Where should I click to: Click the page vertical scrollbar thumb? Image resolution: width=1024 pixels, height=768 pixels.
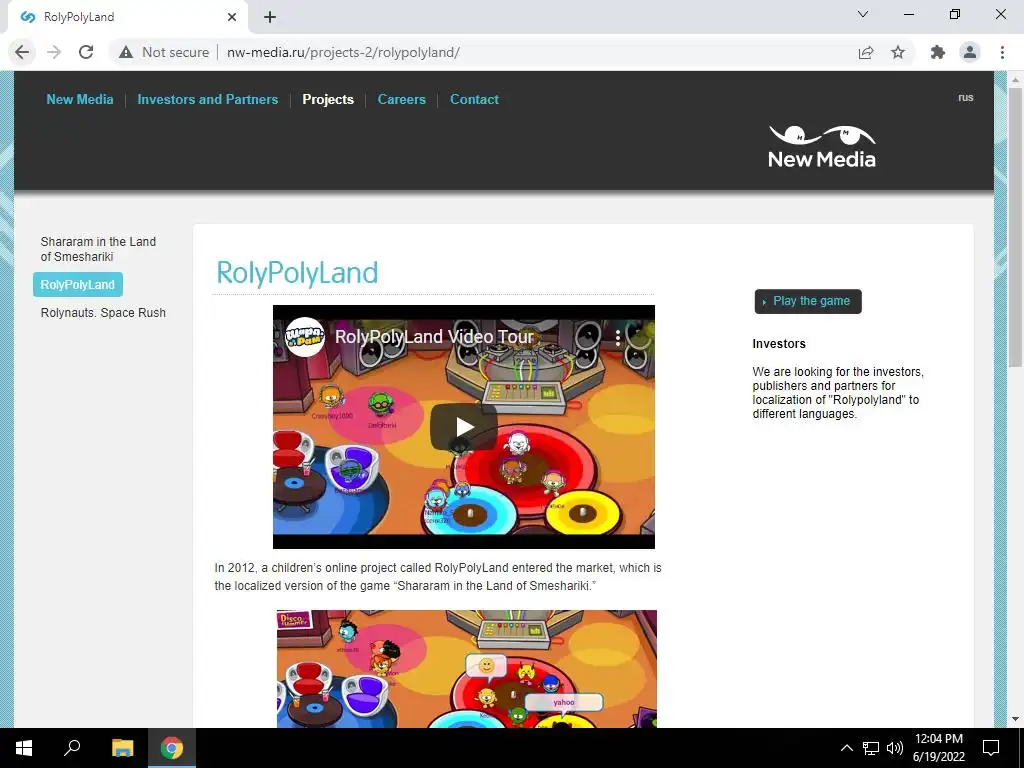[1015, 227]
